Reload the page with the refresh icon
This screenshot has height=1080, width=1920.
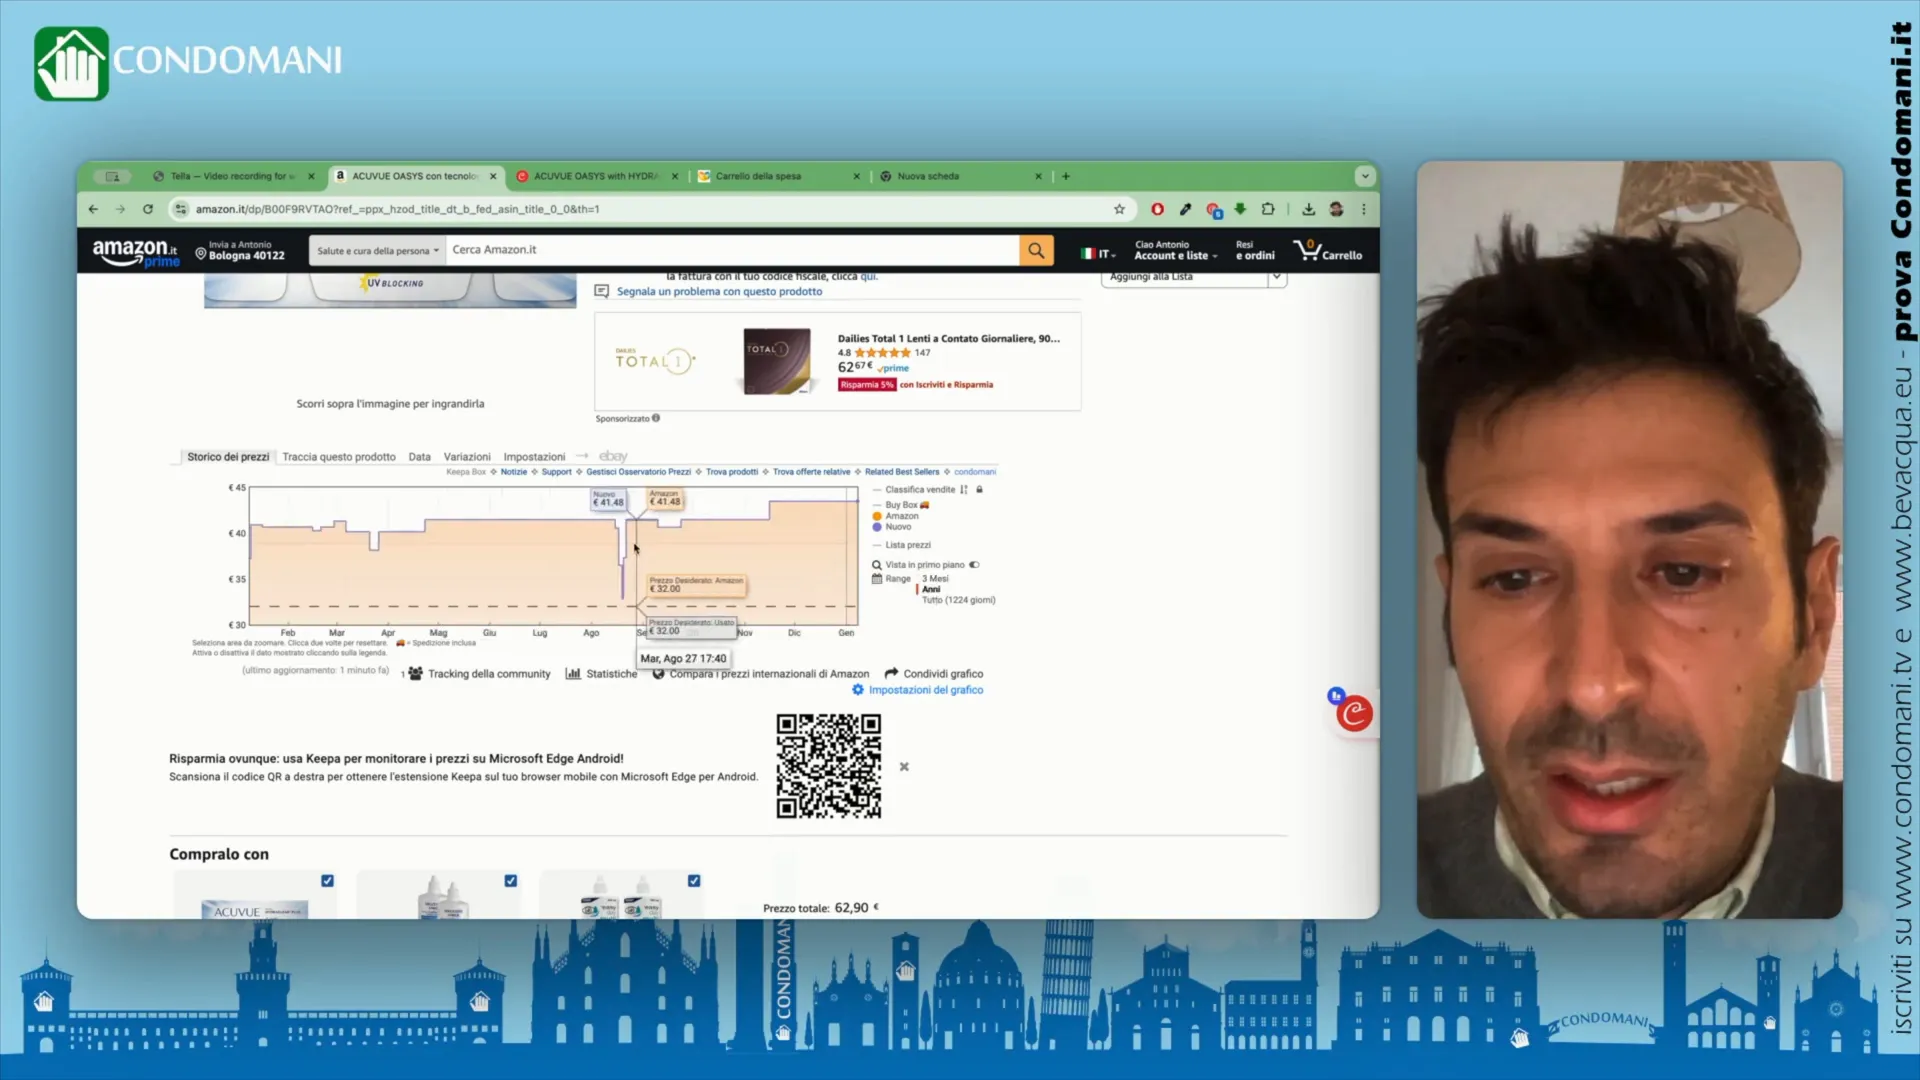coord(148,209)
